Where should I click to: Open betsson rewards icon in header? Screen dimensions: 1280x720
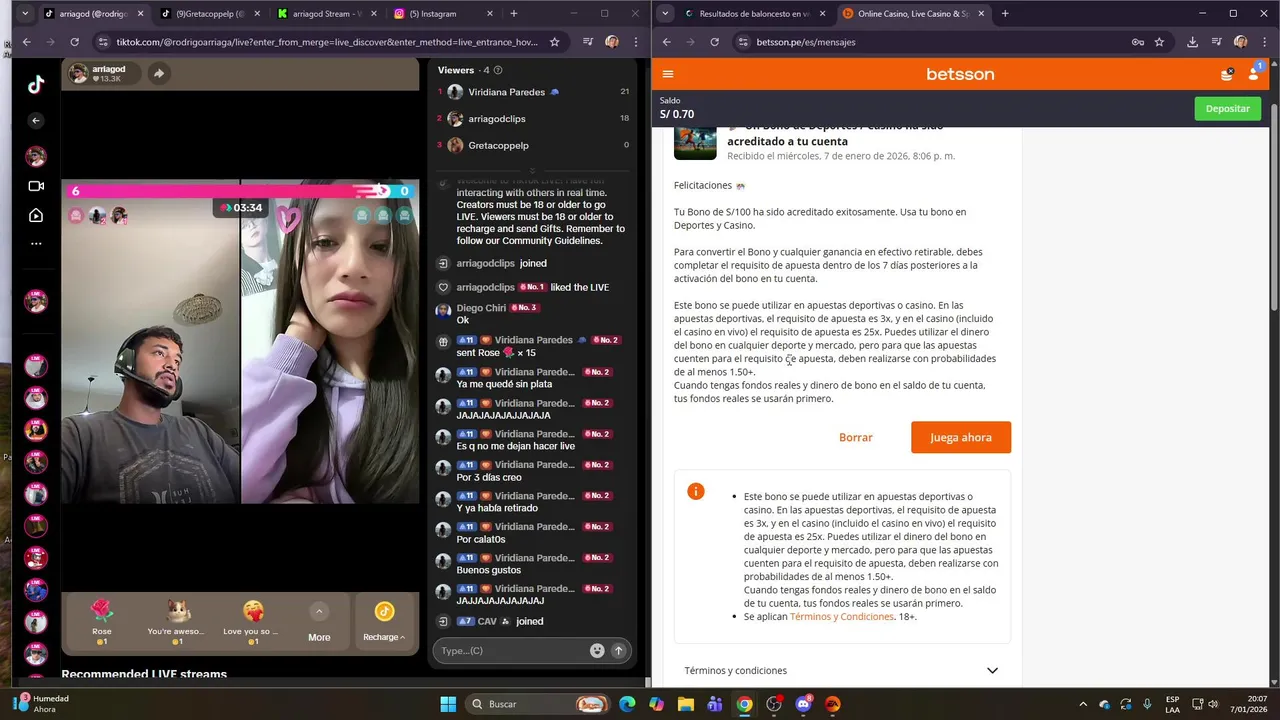[x=1227, y=74]
